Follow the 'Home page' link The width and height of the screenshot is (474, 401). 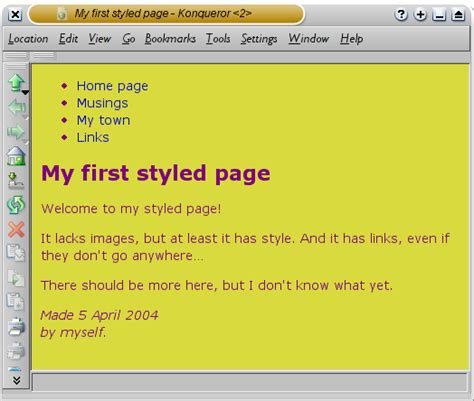[112, 86]
